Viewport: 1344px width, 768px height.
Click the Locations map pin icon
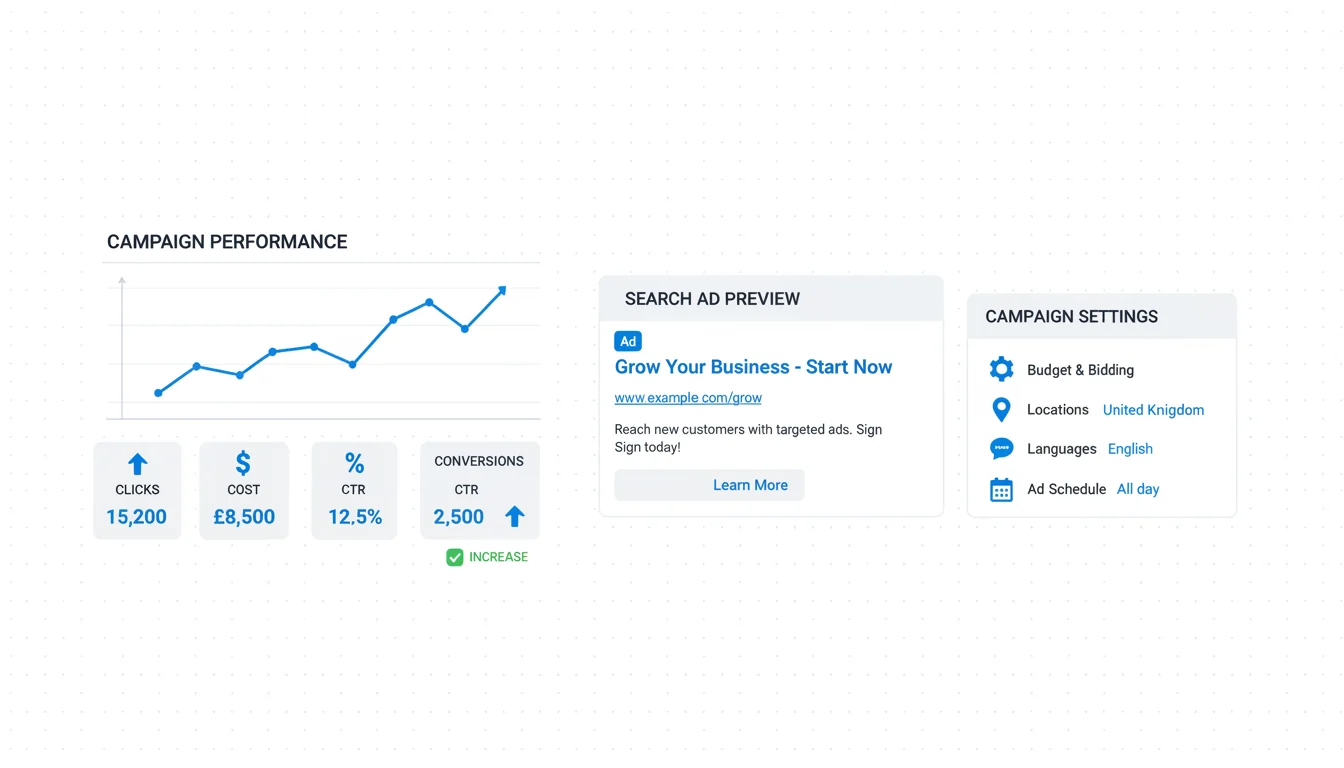(x=1001, y=409)
